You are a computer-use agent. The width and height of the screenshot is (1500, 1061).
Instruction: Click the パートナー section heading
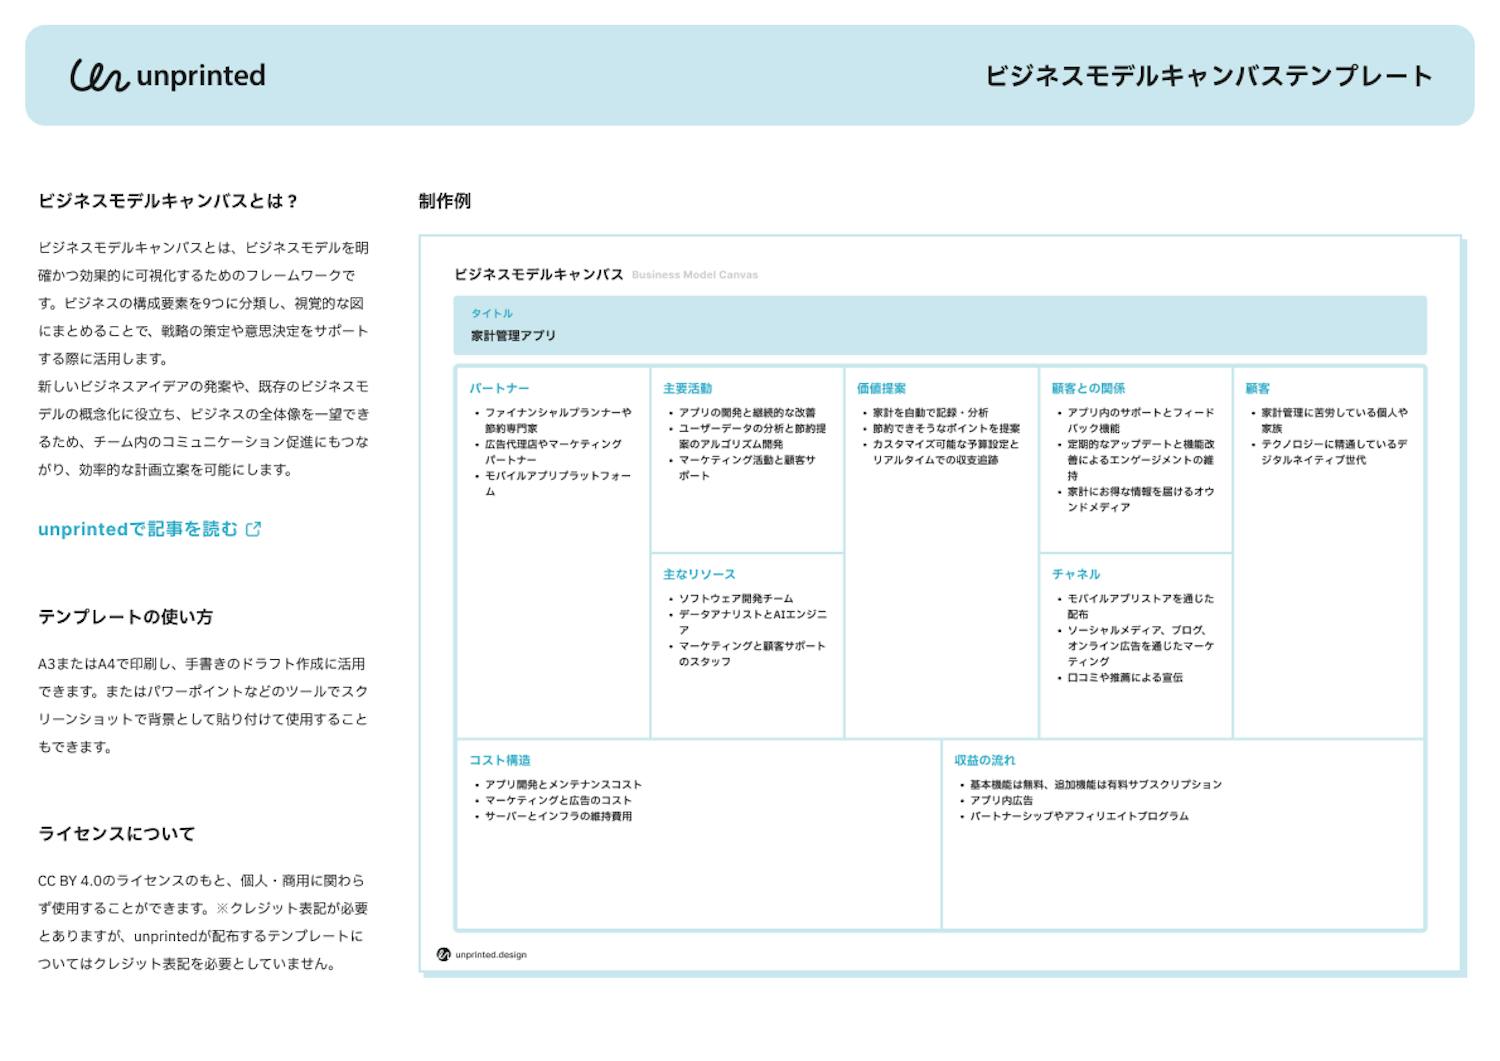[499, 388]
